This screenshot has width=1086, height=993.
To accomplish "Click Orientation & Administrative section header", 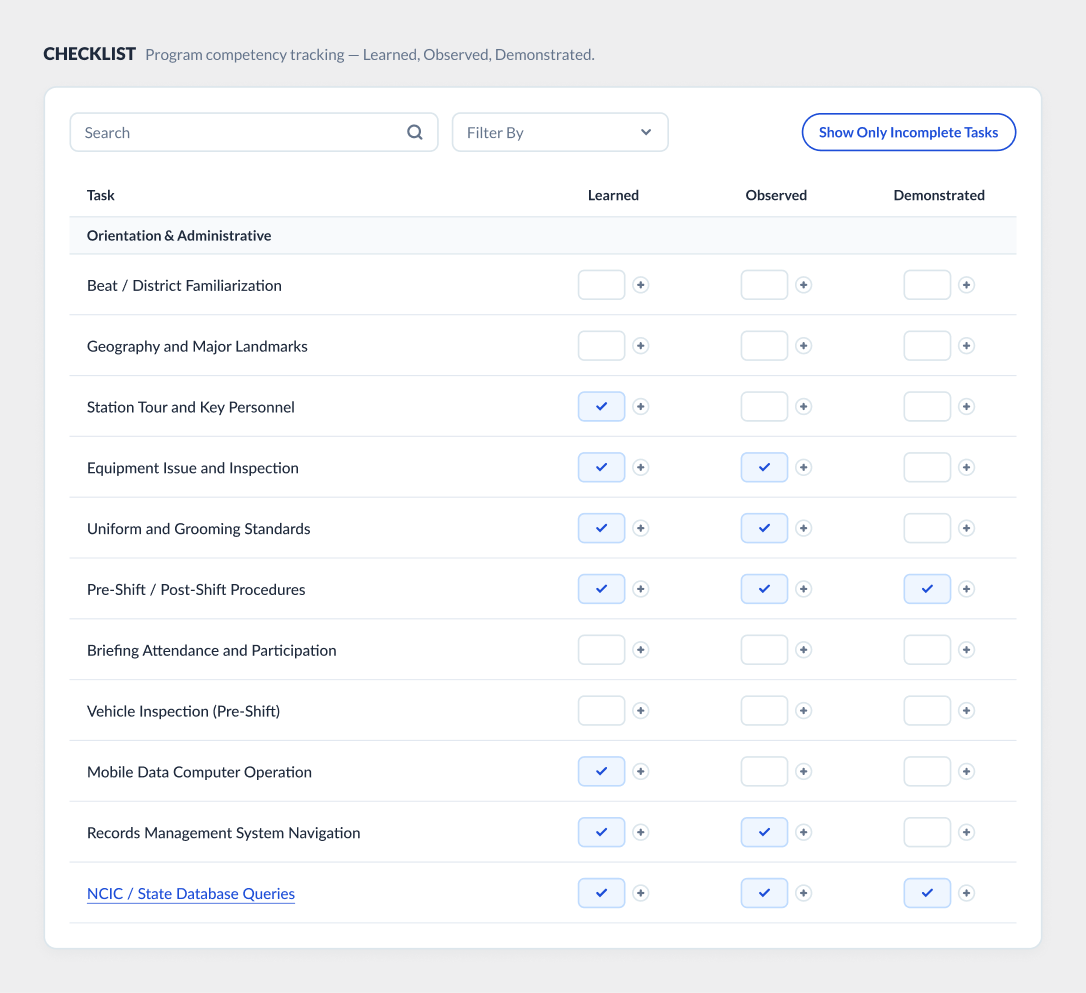I will click(x=542, y=235).
